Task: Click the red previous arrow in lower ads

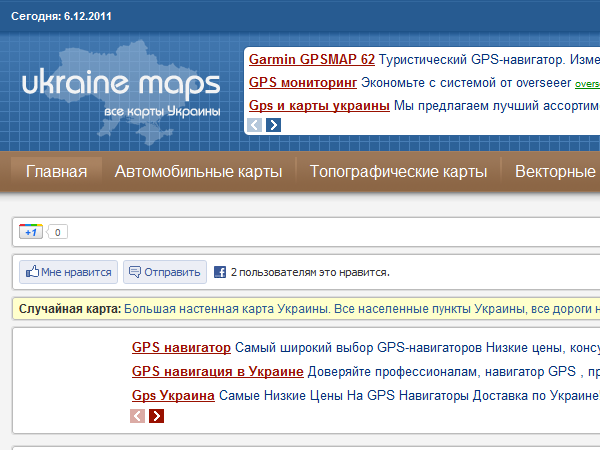Action: (x=137, y=416)
